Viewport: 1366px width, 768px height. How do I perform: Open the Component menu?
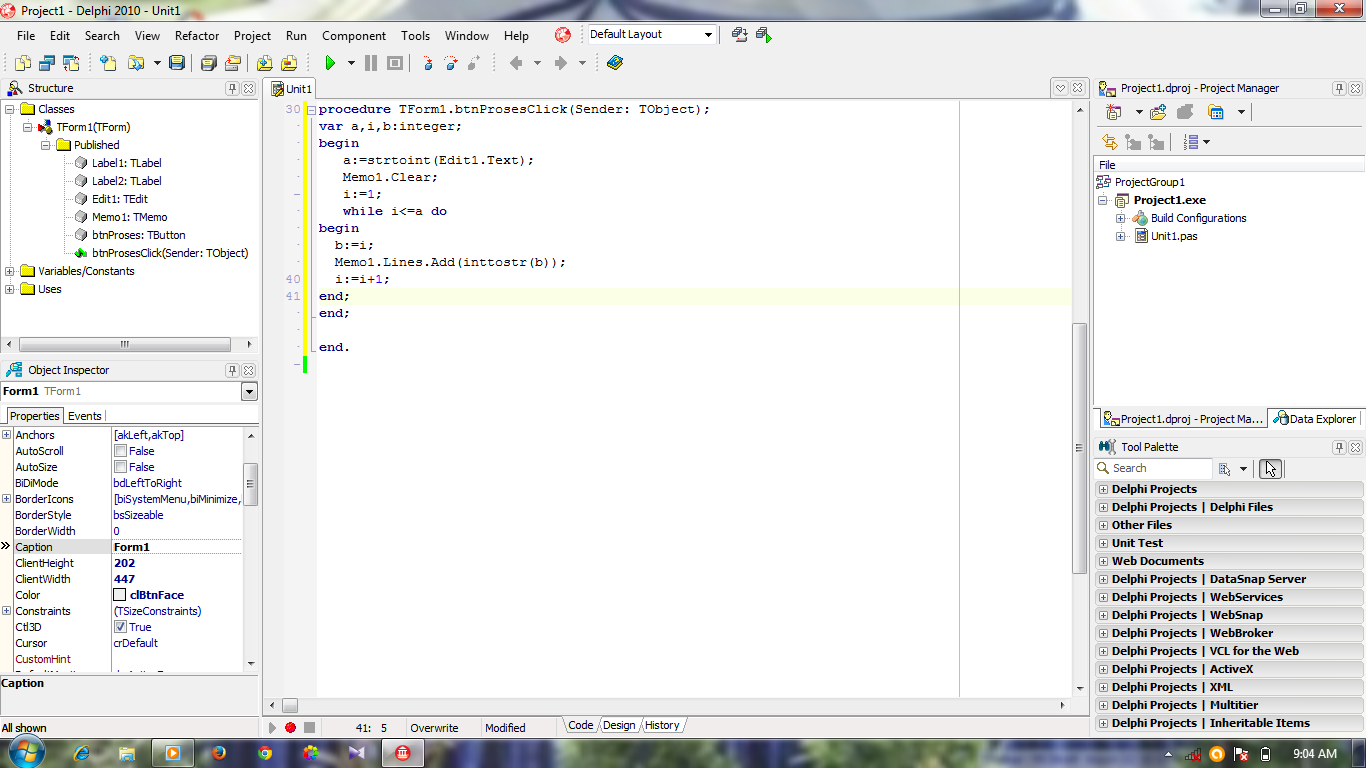click(353, 35)
